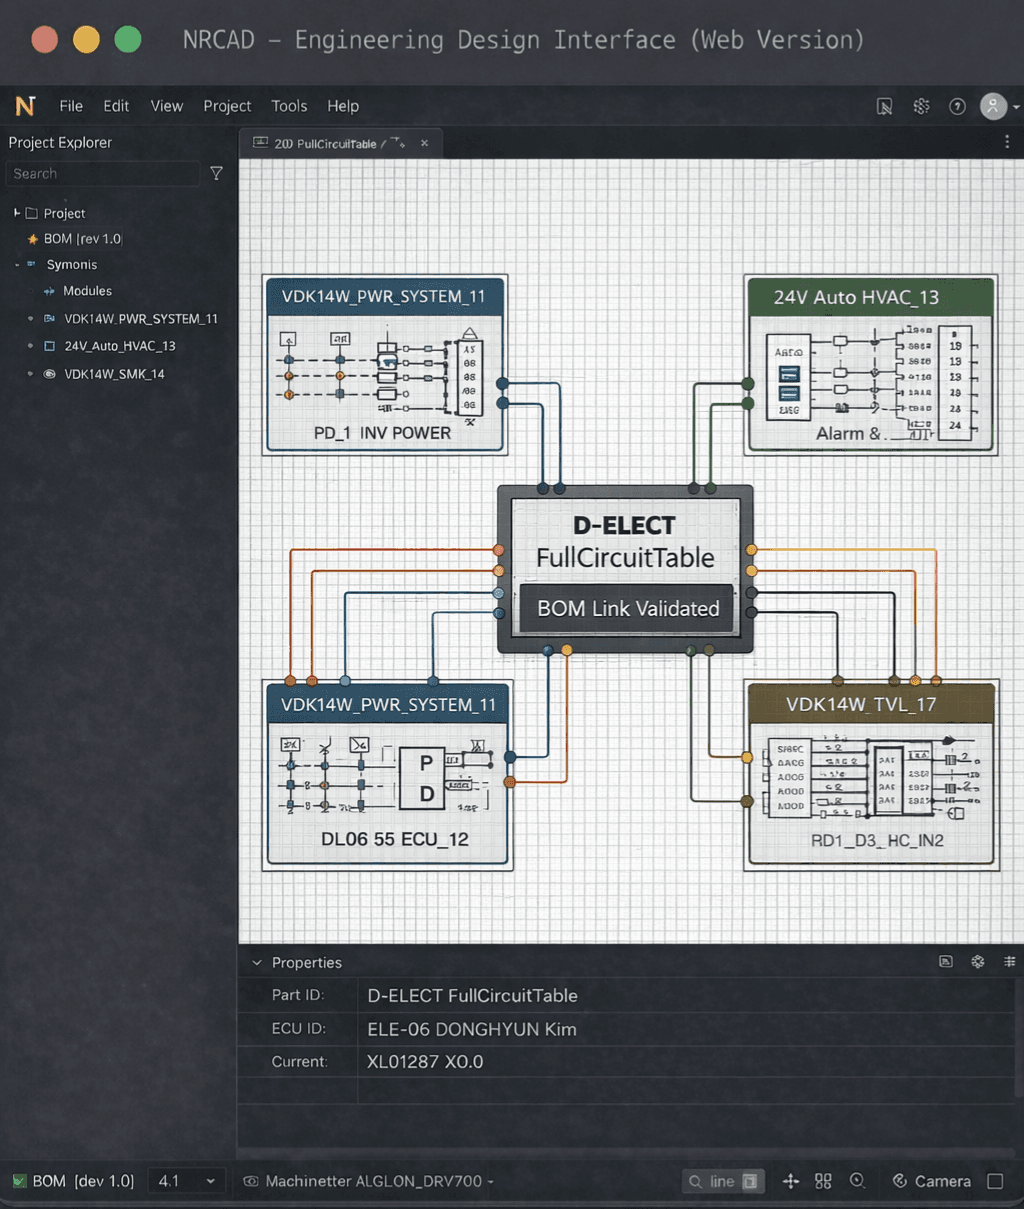Toggle the option box inside line search field
The width and height of the screenshot is (1024, 1209).
click(750, 1181)
